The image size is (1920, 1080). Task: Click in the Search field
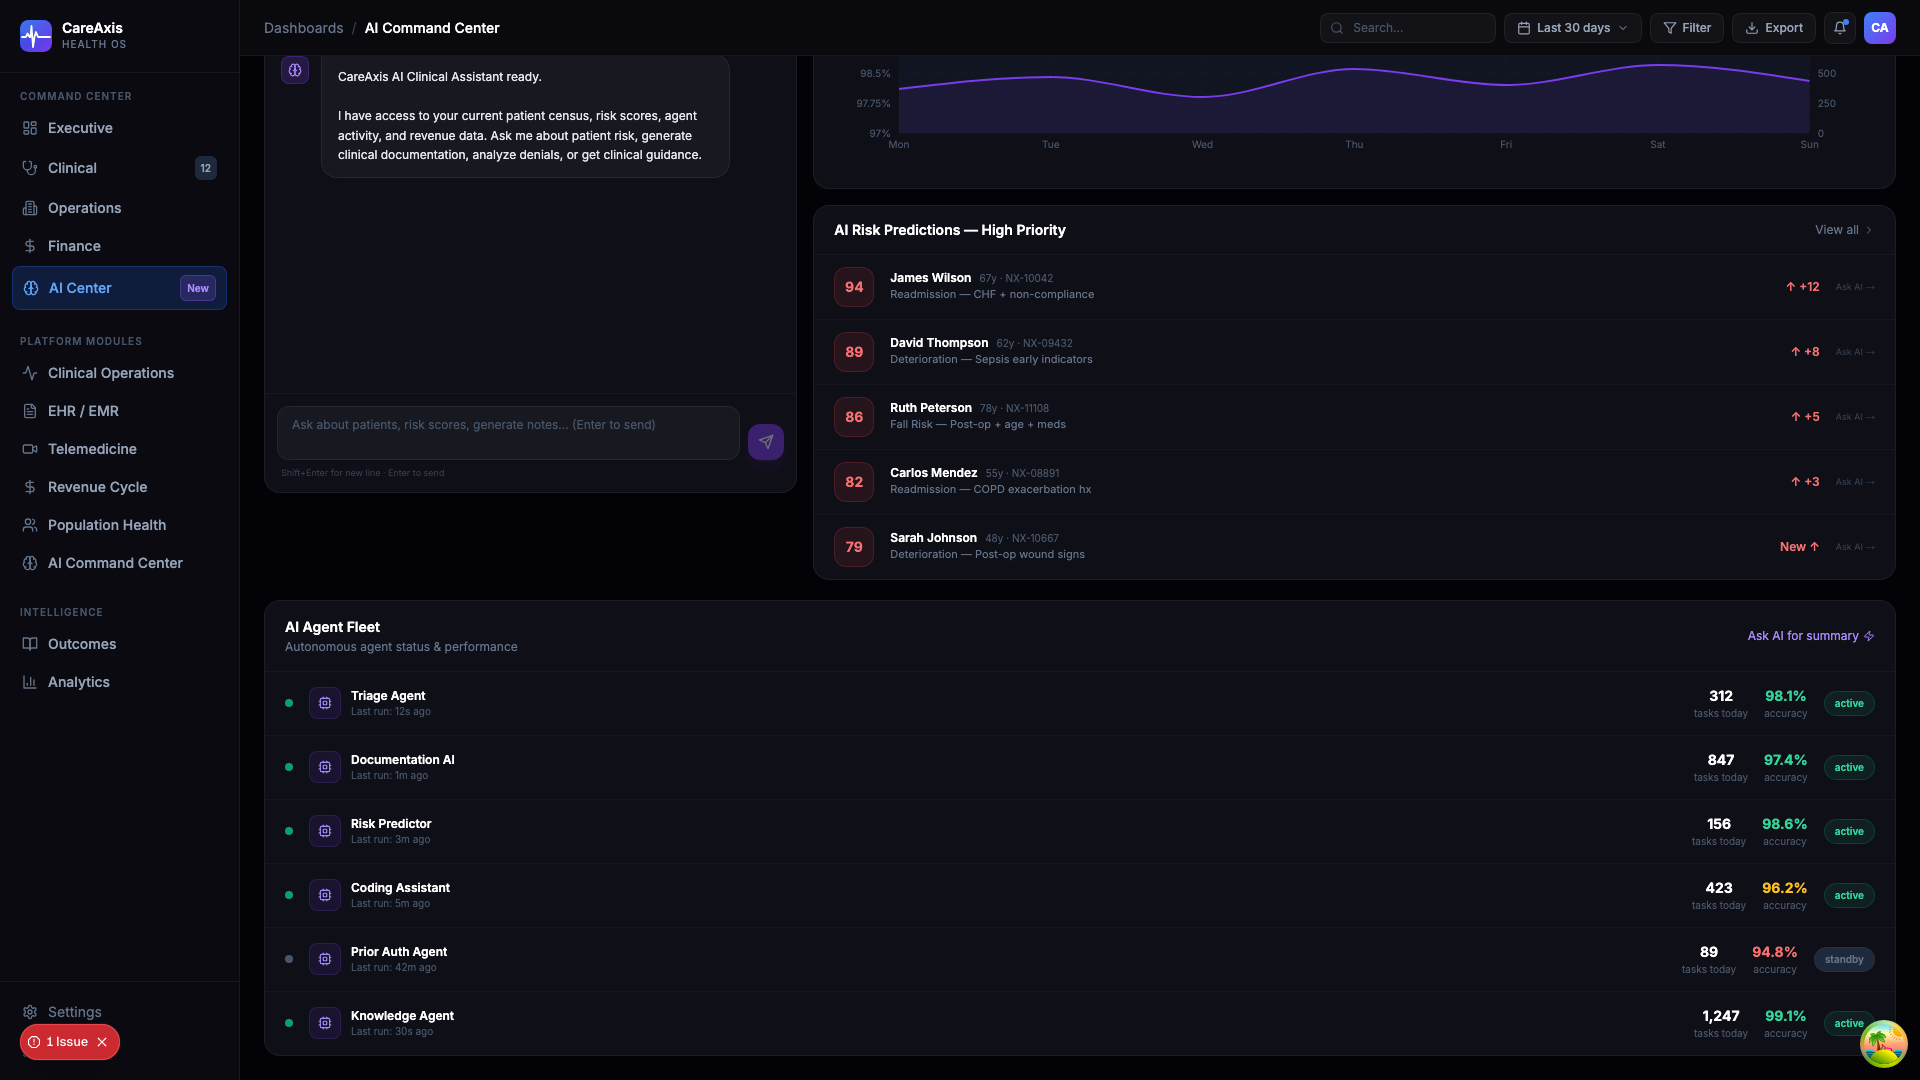tap(1408, 28)
